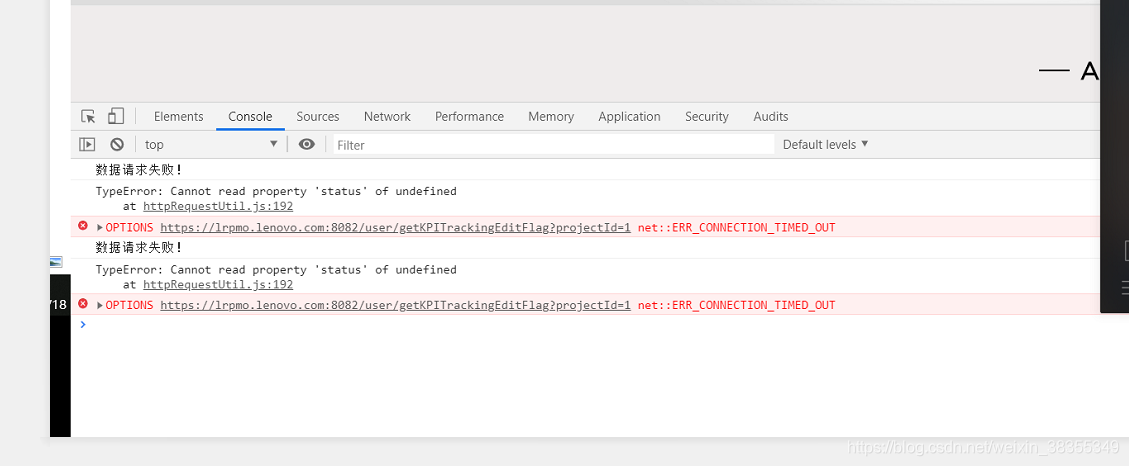
Task: Open the top context dropdown
Action: pyautogui.click(x=211, y=144)
